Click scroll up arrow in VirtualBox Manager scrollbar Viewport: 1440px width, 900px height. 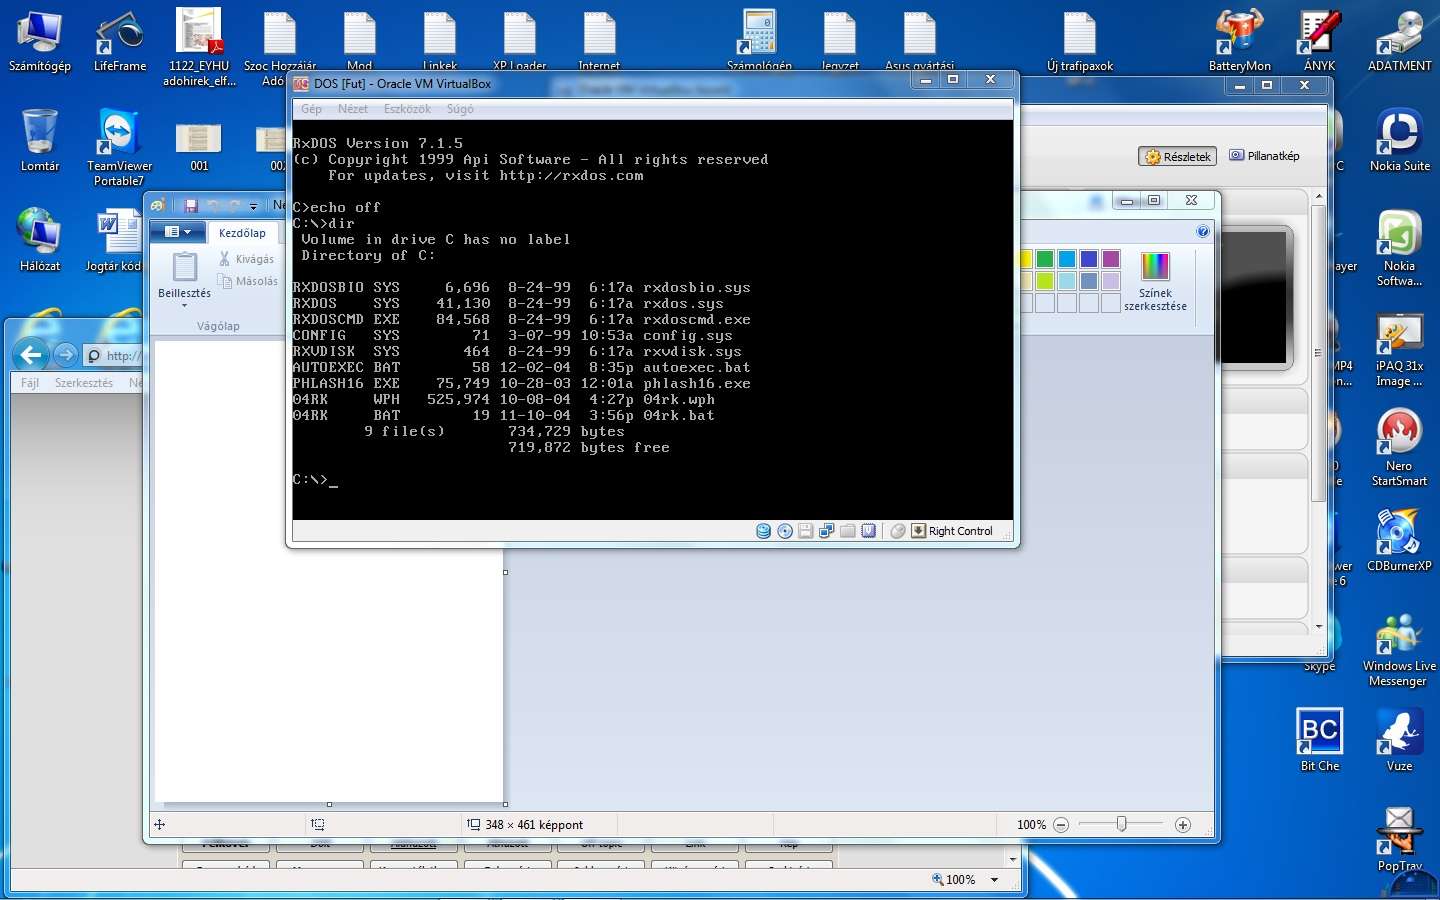click(1319, 196)
